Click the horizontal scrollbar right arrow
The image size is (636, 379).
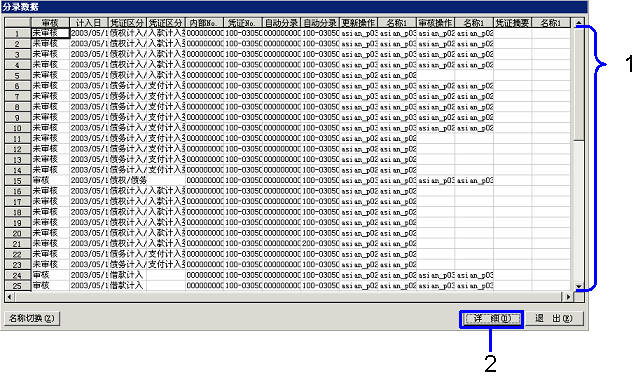pos(568,297)
